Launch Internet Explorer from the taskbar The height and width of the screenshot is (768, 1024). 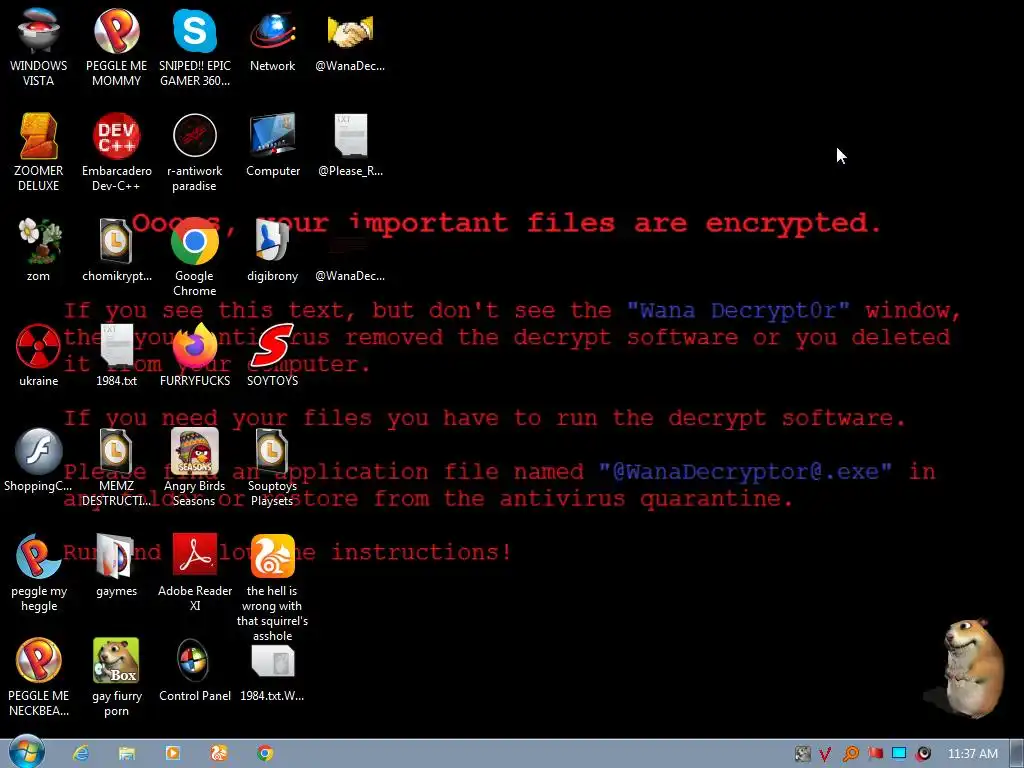point(81,753)
